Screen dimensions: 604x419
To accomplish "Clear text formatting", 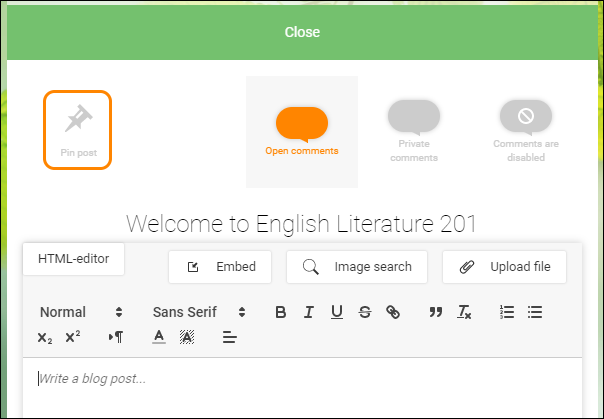I will click(x=464, y=312).
